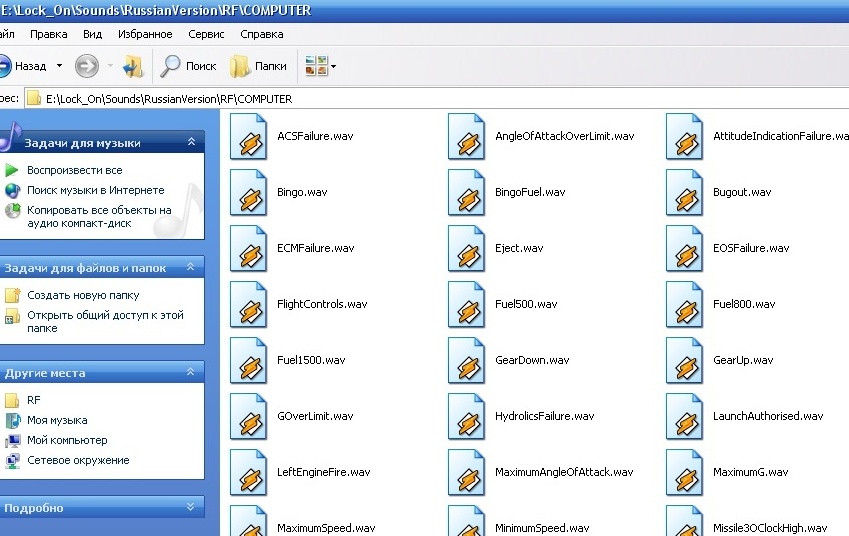Click the ACSFailure.wav file icon
Image resolution: width=849 pixels, height=536 pixels.
pyautogui.click(x=249, y=136)
